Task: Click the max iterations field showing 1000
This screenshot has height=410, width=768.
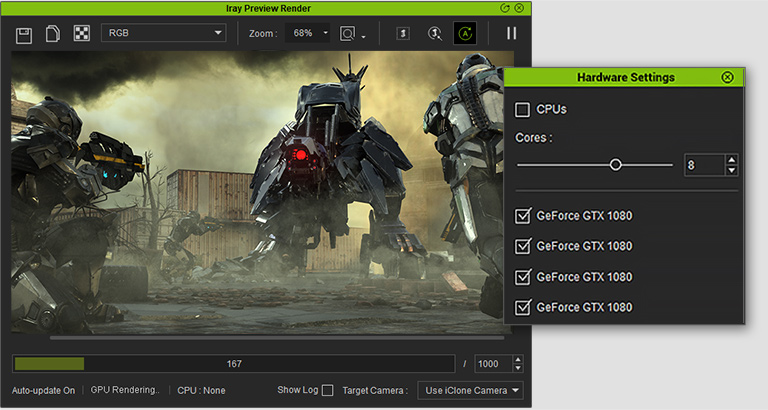Action: [493, 364]
